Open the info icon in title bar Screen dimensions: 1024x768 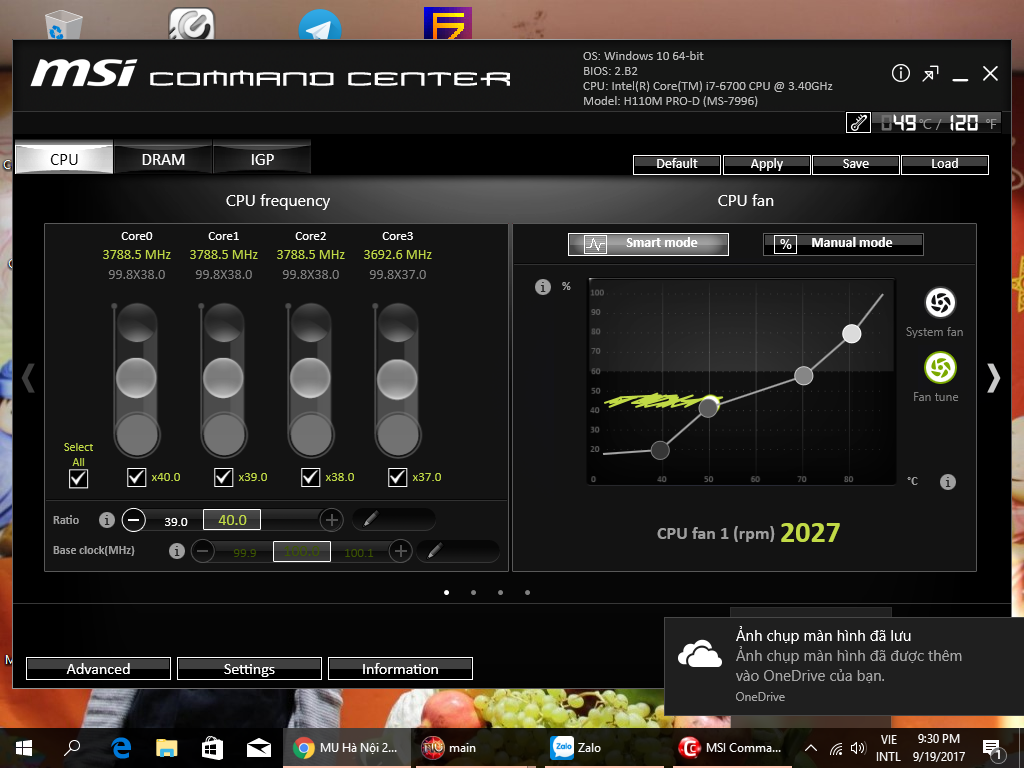[x=900, y=74]
